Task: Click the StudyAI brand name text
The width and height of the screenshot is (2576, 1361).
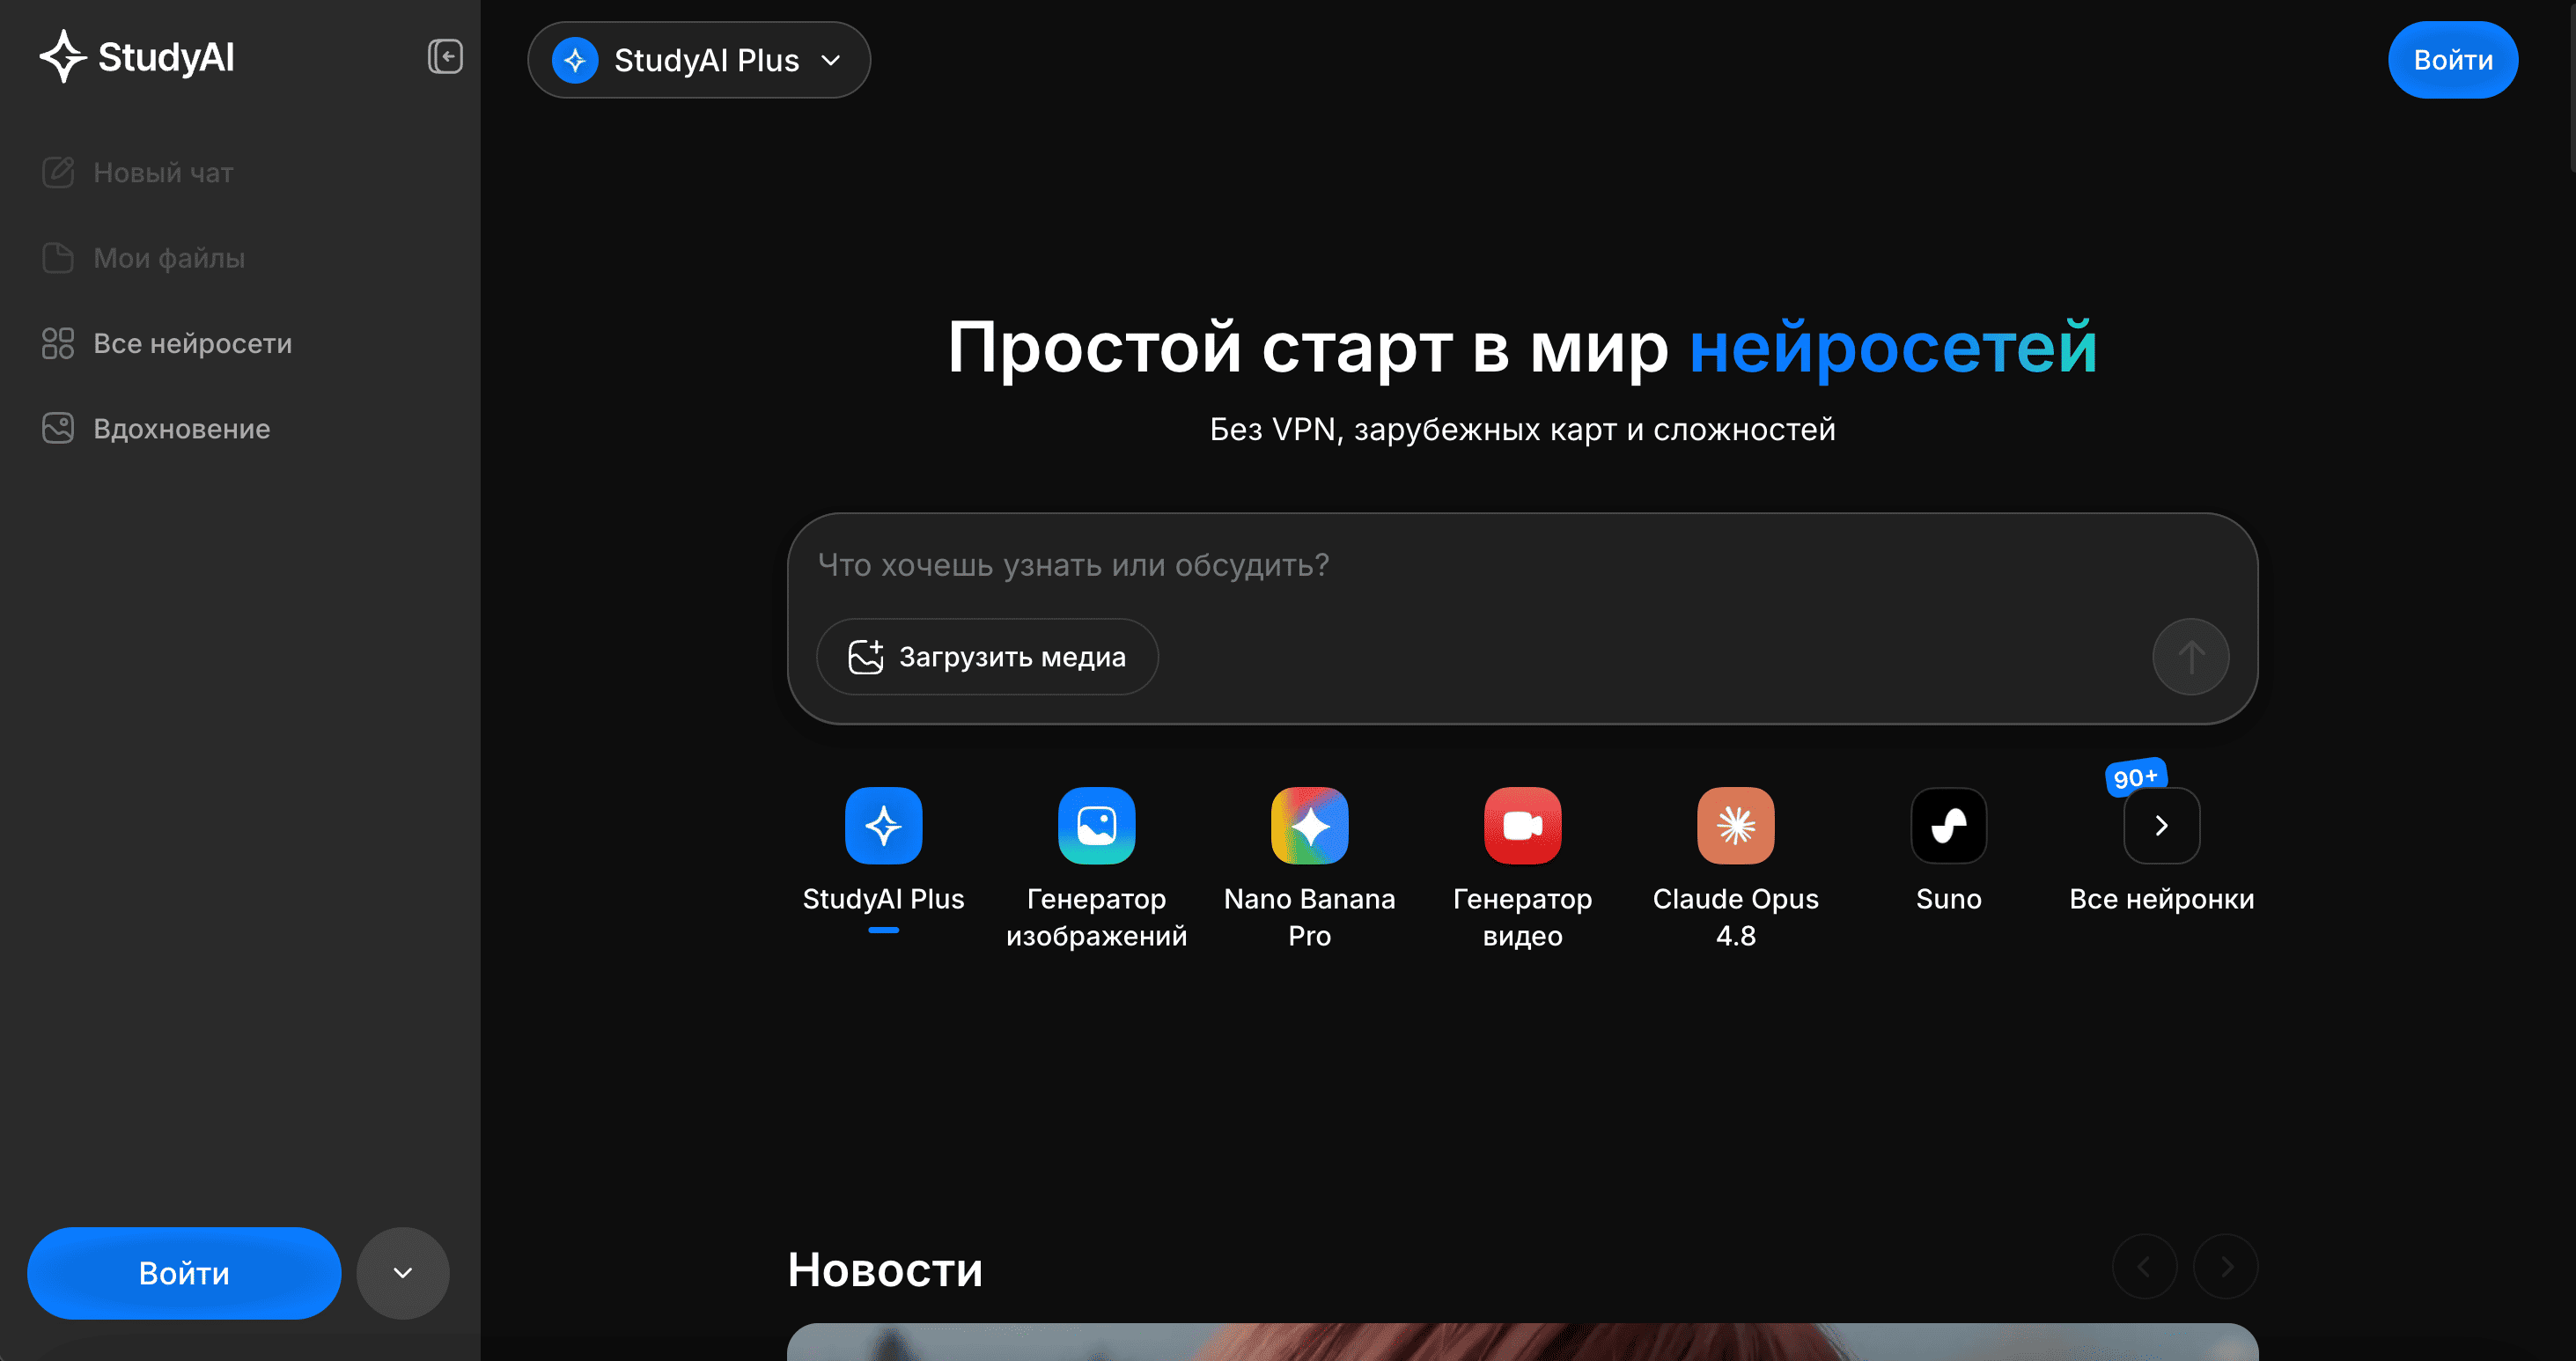Action: 166,57
